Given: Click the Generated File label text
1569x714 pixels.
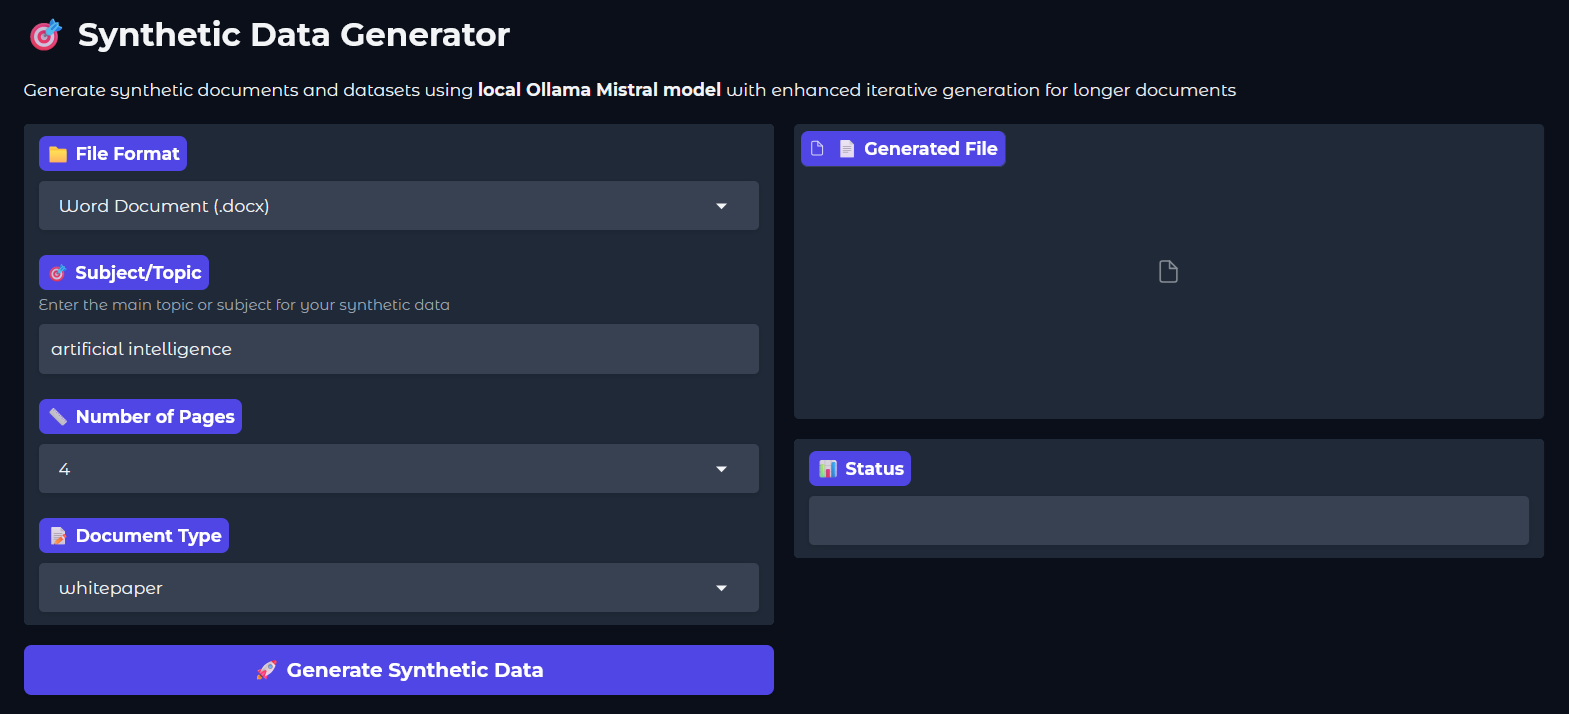Looking at the screenshot, I should pos(931,149).
